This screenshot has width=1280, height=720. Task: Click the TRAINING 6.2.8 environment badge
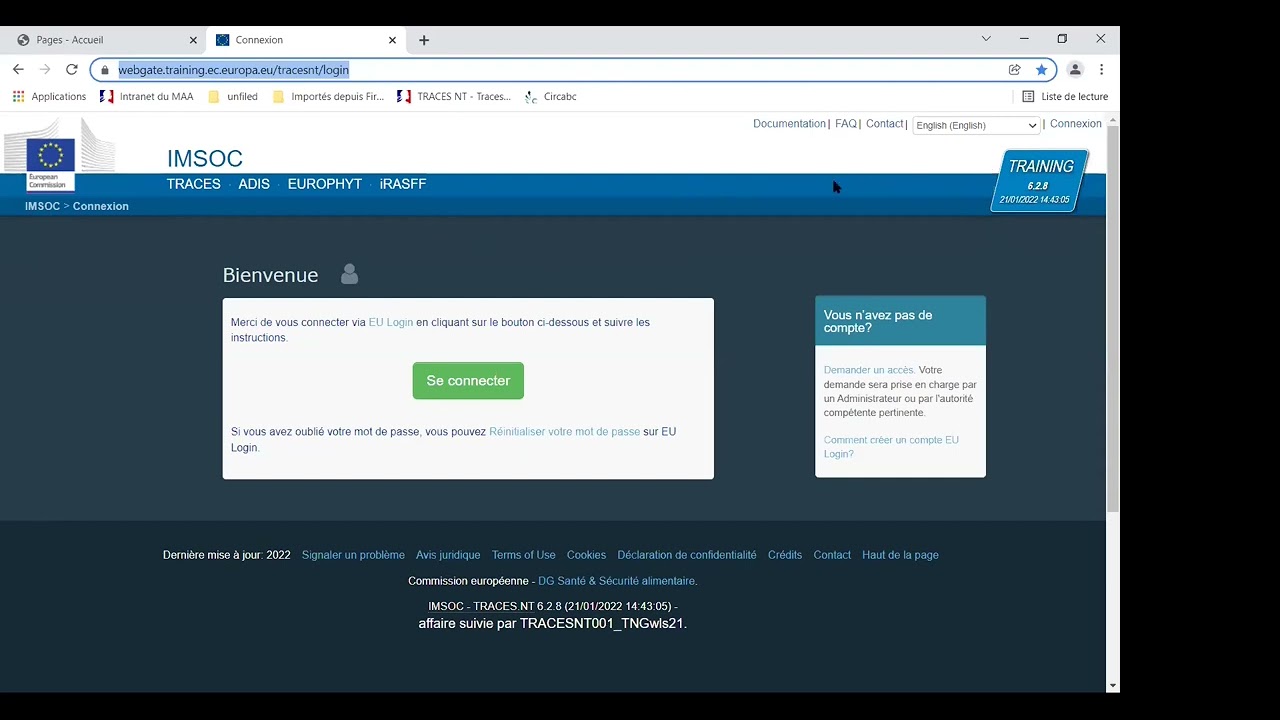click(1039, 181)
